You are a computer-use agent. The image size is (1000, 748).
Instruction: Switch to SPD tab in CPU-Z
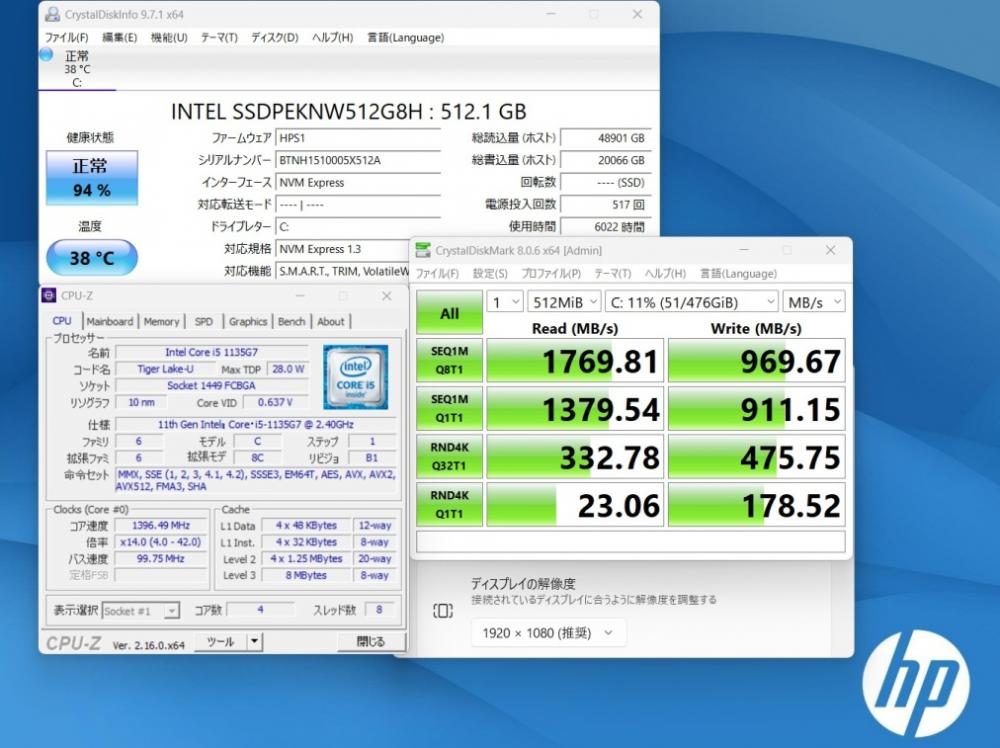pyautogui.click(x=203, y=321)
